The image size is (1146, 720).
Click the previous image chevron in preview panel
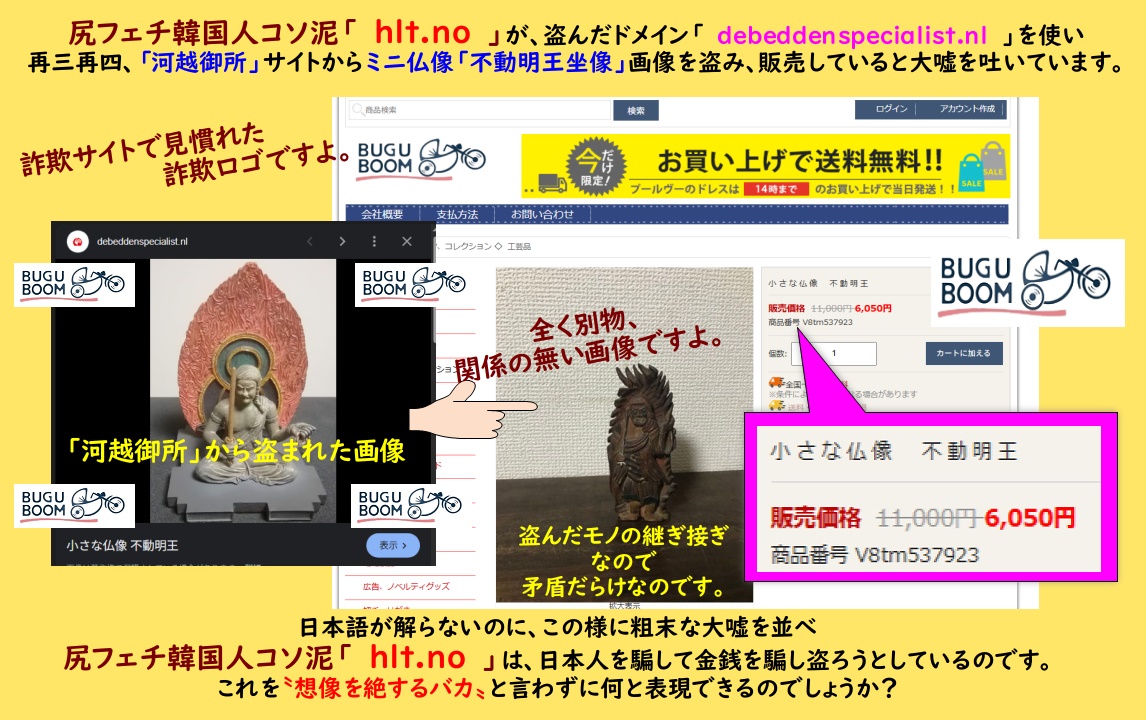click(x=310, y=242)
